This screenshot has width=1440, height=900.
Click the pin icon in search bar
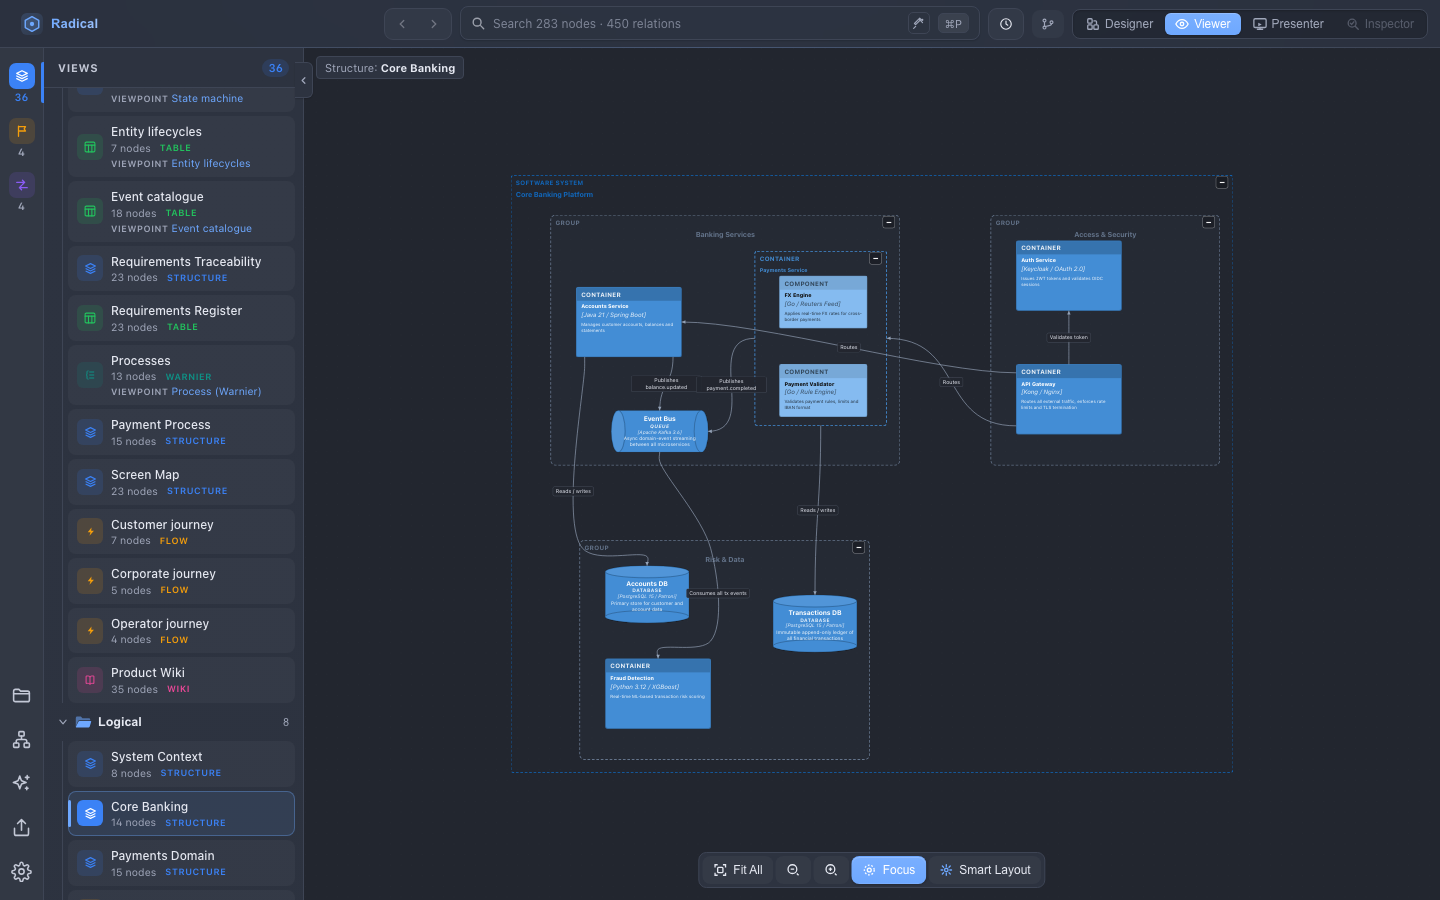pos(918,23)
